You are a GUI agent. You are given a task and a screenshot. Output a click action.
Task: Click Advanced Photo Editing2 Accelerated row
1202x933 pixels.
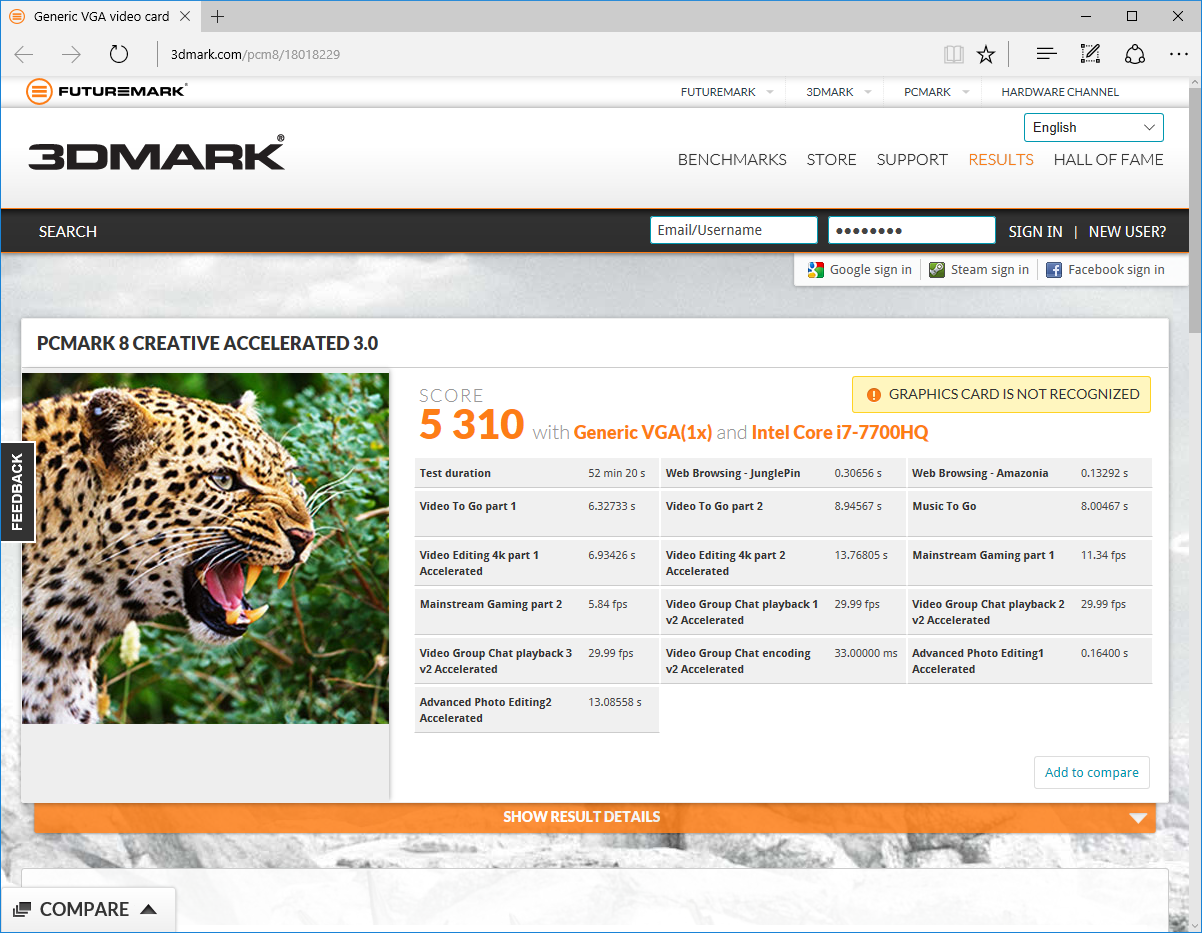[x=537, y=710]
